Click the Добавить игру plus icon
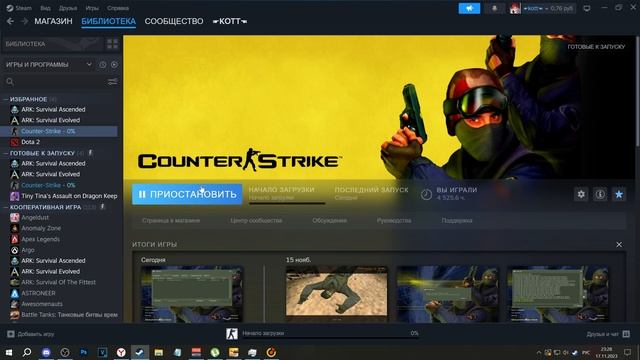Image resolution: width=640 pixels, height=360 pixels. tap(11, 334)
